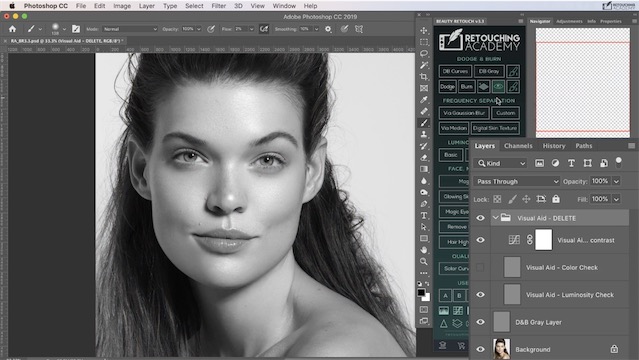Collapse the Visual Aid - DELETE group
This screenshot has width=639, height=360.
(x=495, y=218)
